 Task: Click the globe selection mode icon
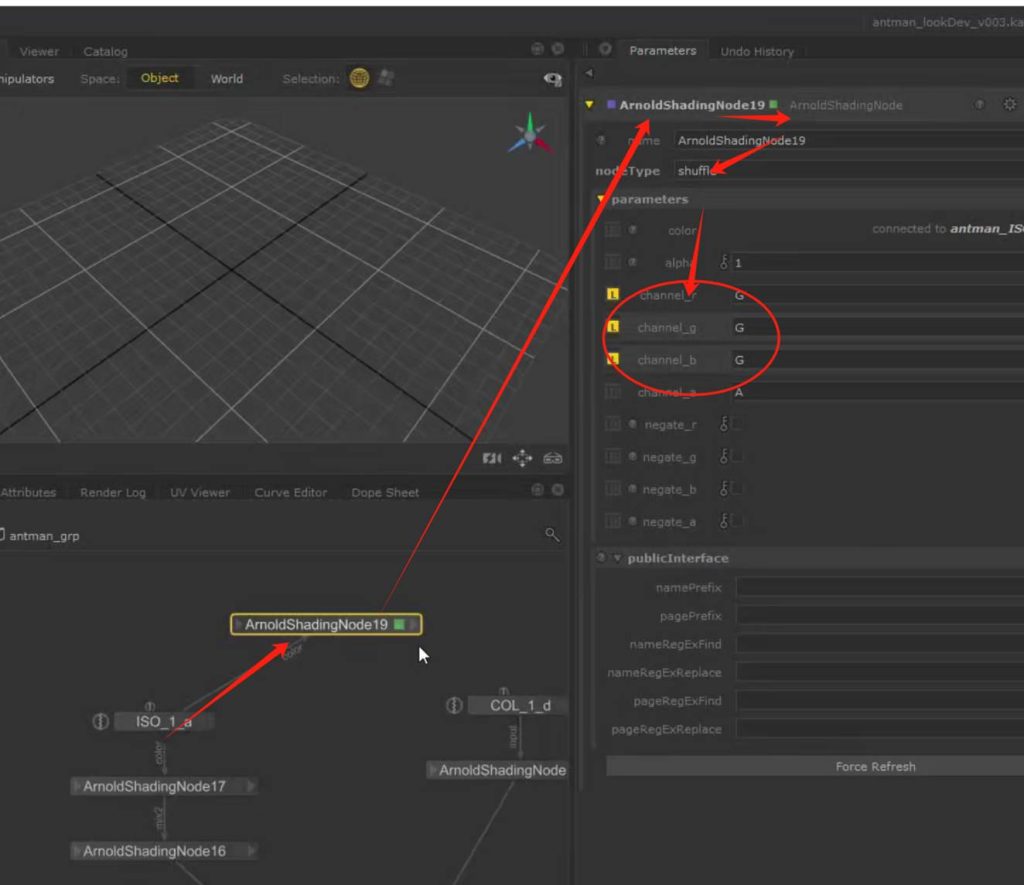click(359, 79)
